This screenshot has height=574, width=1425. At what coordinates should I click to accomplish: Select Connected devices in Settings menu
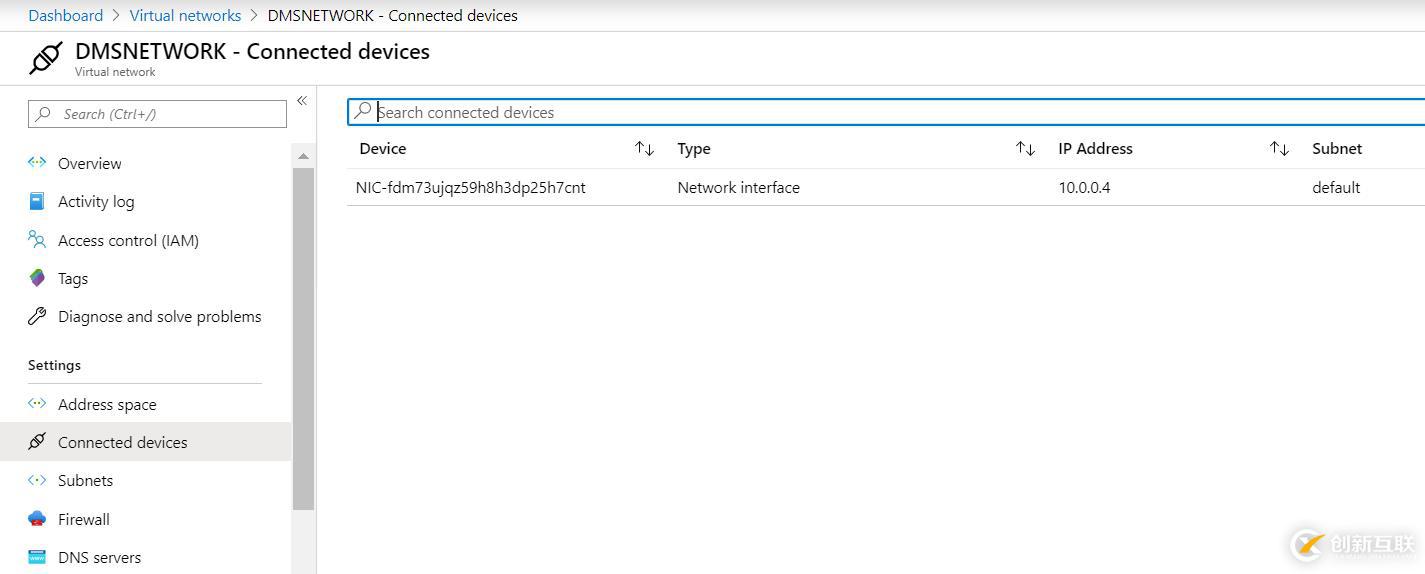122,442
